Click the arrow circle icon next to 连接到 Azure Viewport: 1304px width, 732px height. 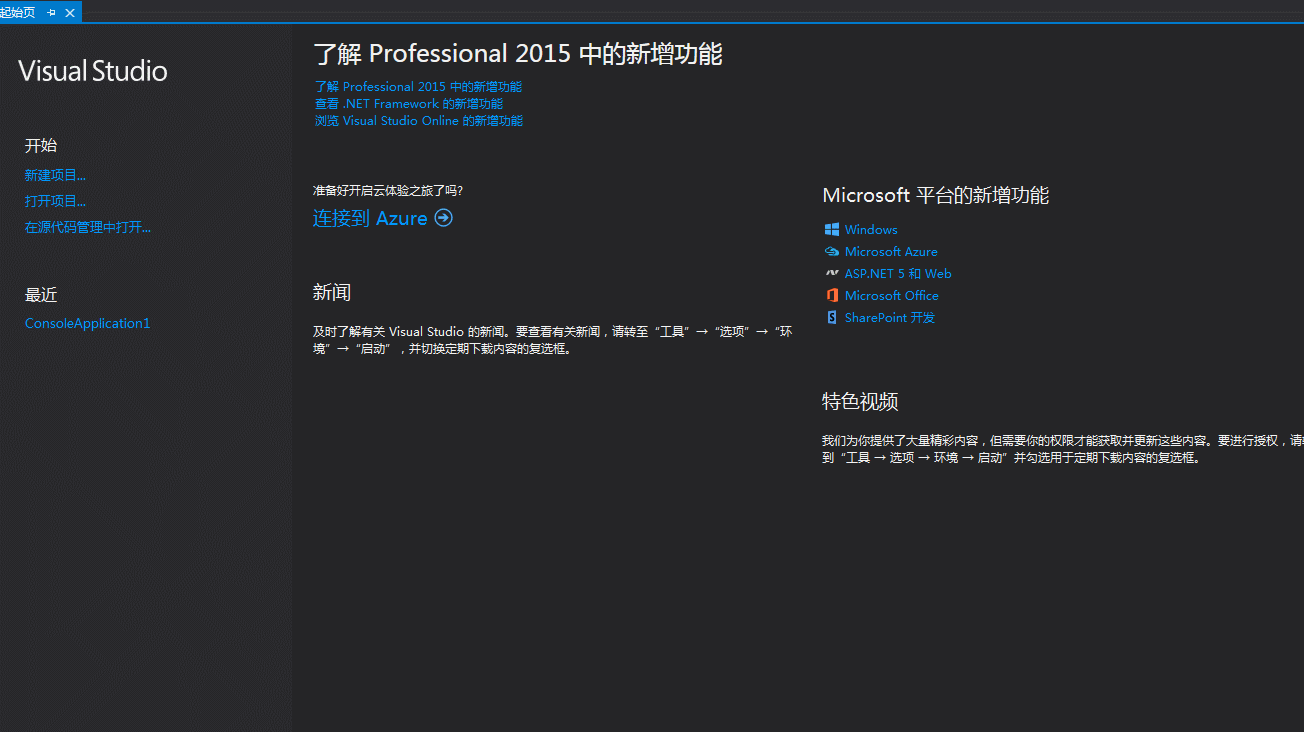point(443,218)
